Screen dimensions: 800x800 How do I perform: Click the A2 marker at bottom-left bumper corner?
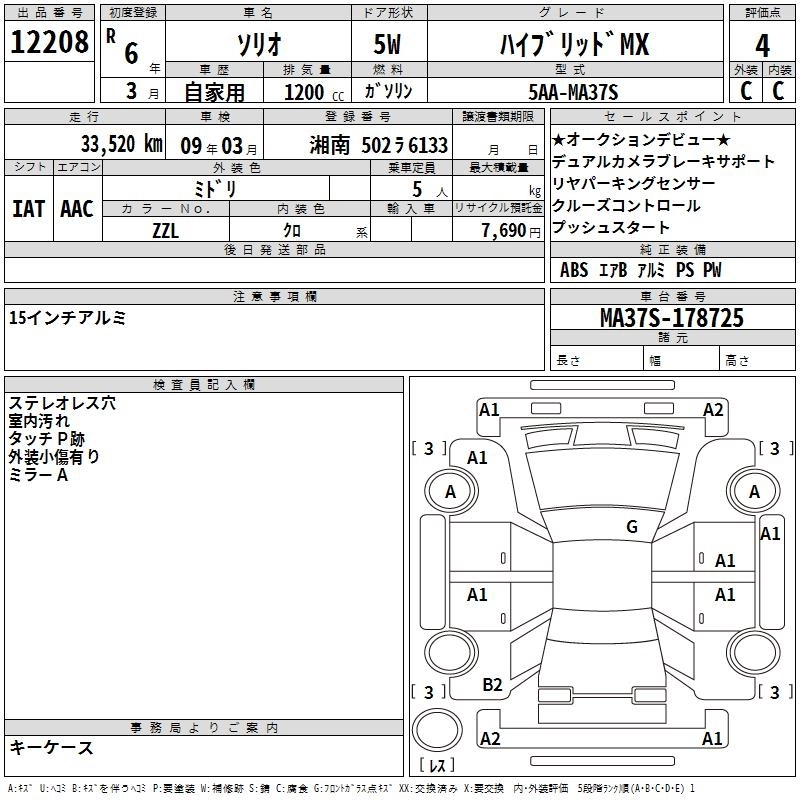click(490, 739)
